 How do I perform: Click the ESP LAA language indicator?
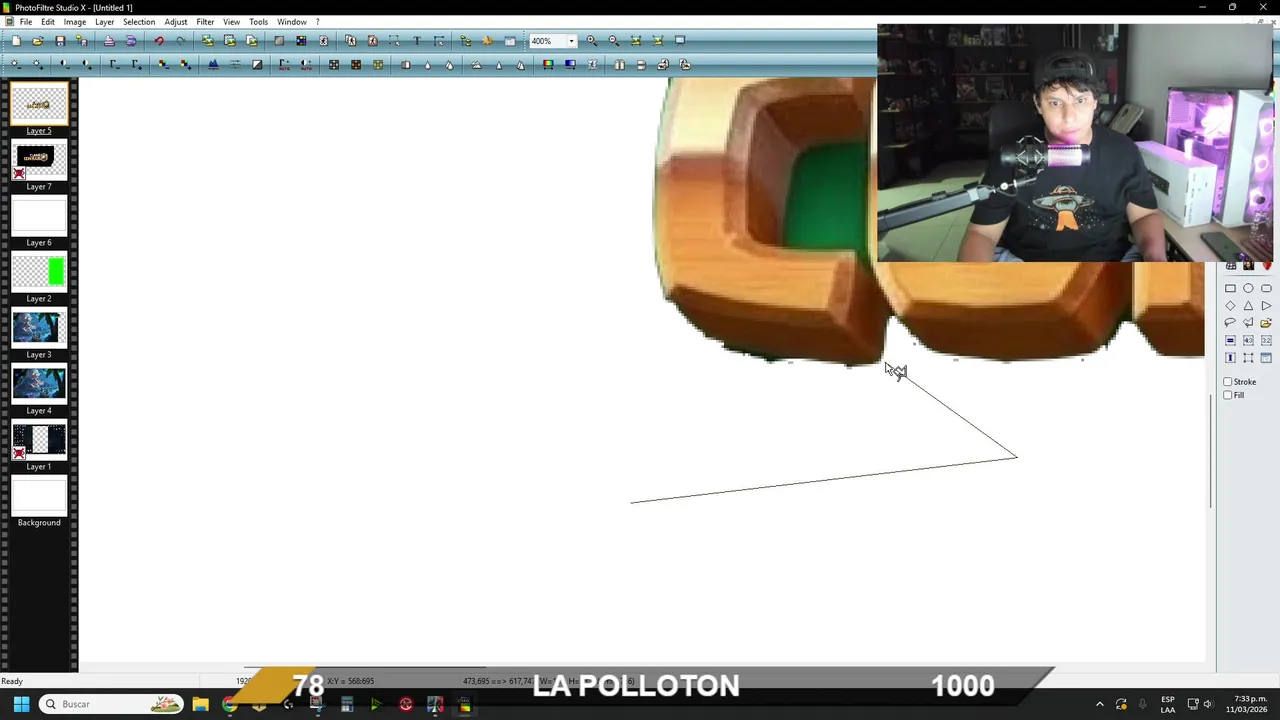[1168, 704]
